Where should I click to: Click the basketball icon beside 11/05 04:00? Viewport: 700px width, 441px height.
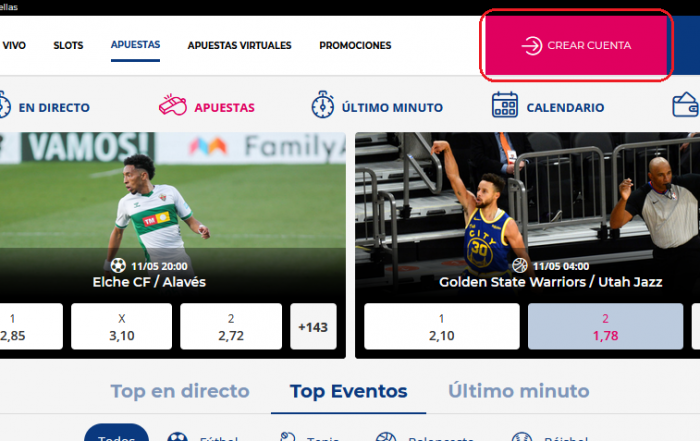(520, 266)
